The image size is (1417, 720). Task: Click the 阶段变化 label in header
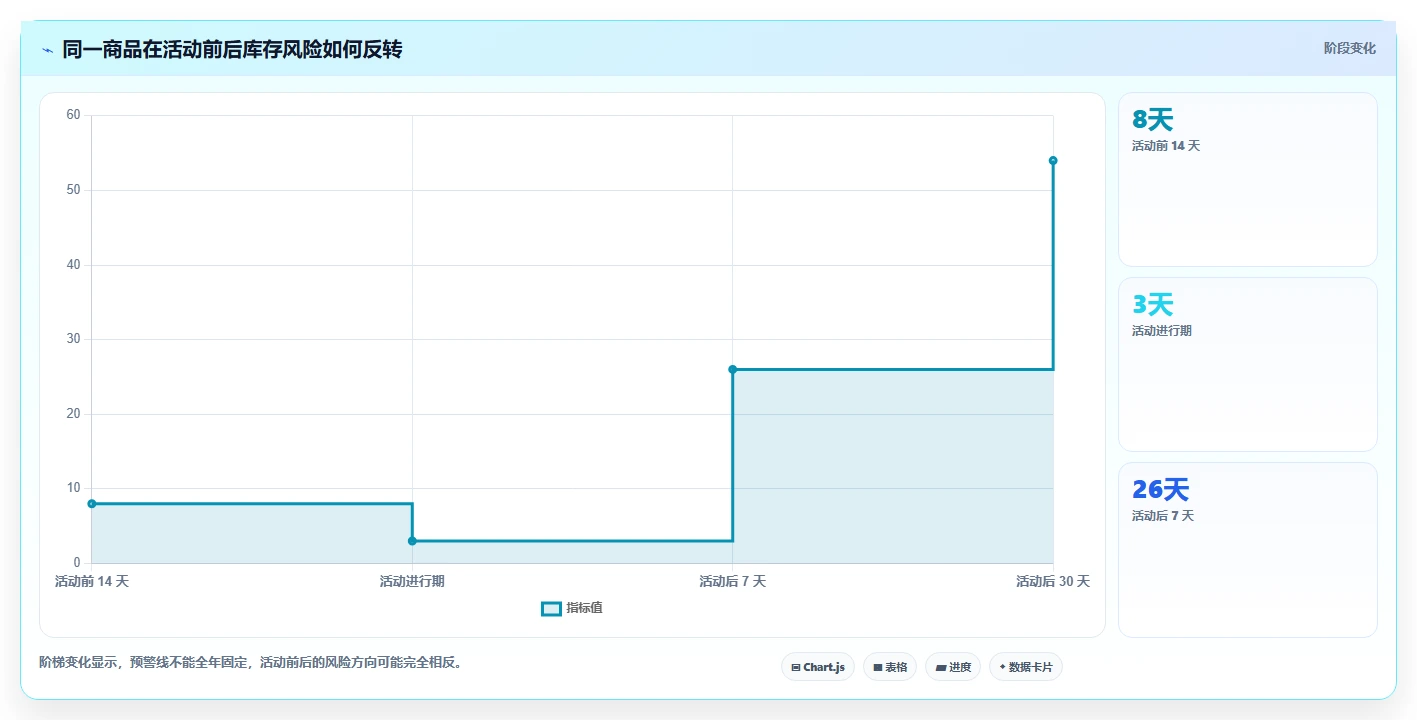click(1350, 48)
